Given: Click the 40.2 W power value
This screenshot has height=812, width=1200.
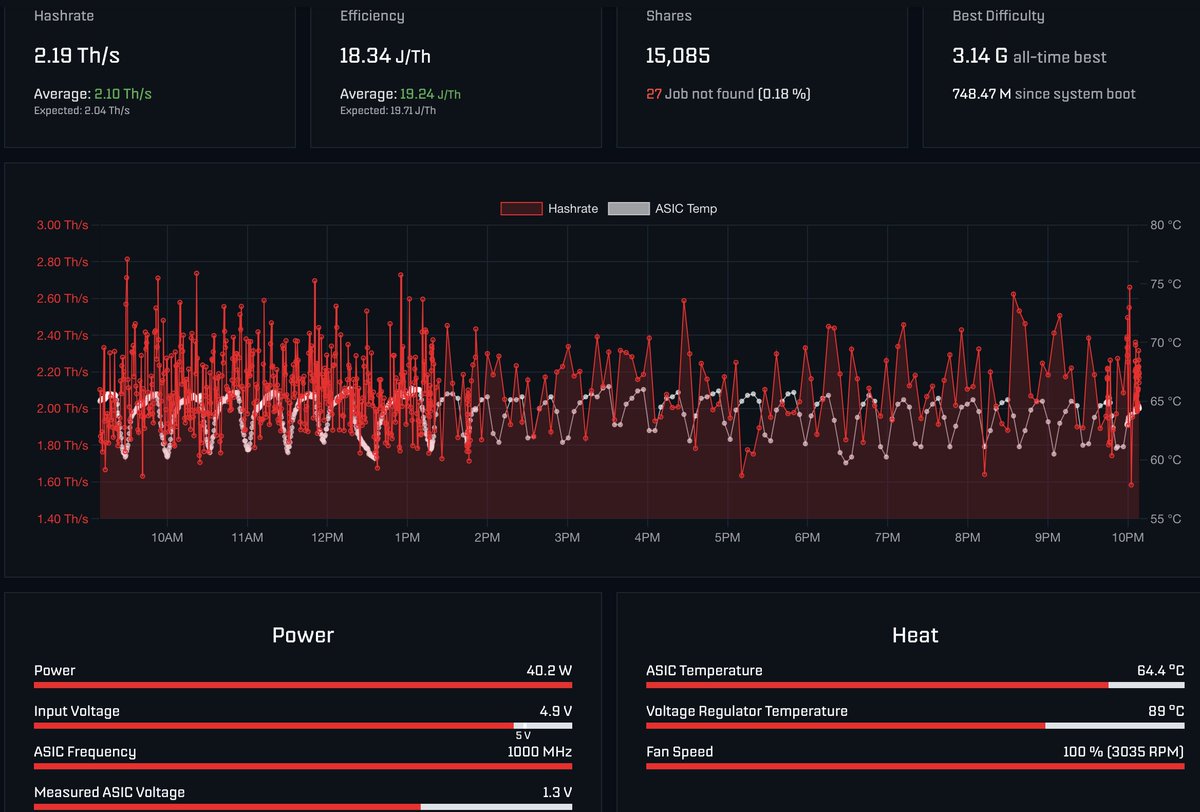Looking at the screenshot, I should coord(549,670).
